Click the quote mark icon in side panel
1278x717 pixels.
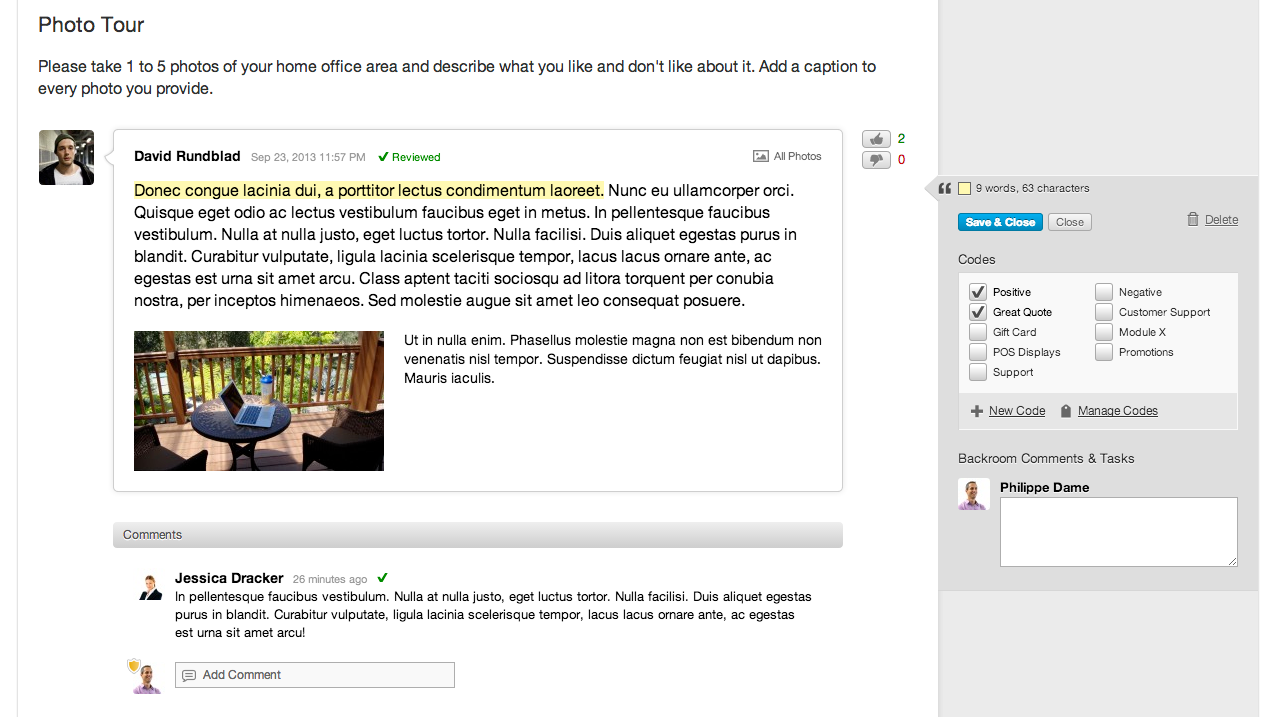945,188
